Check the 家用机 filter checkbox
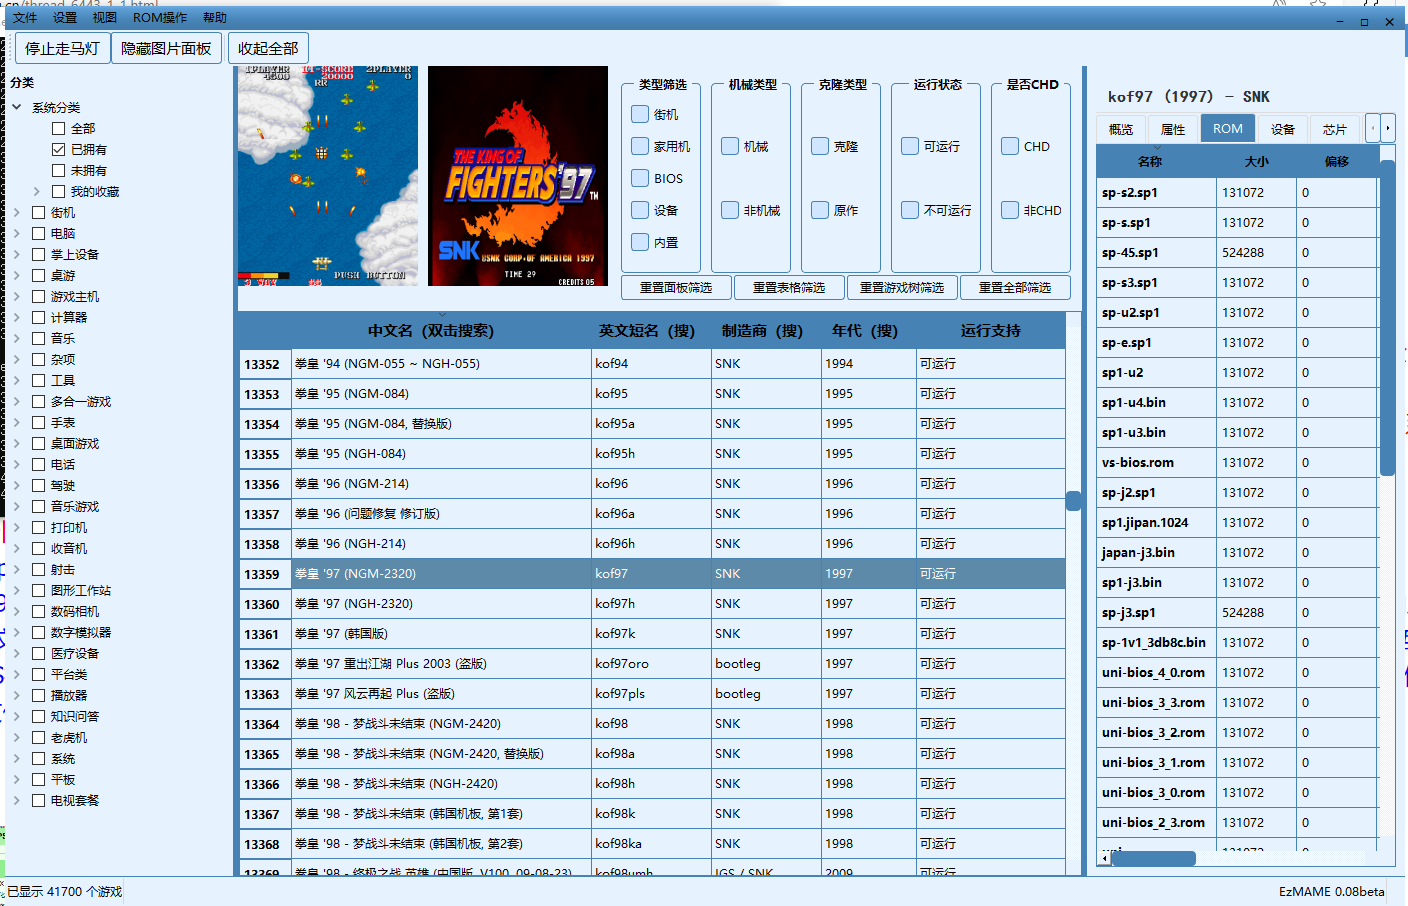This screenshot has height=906, width=1408. [x=640, y=146]
